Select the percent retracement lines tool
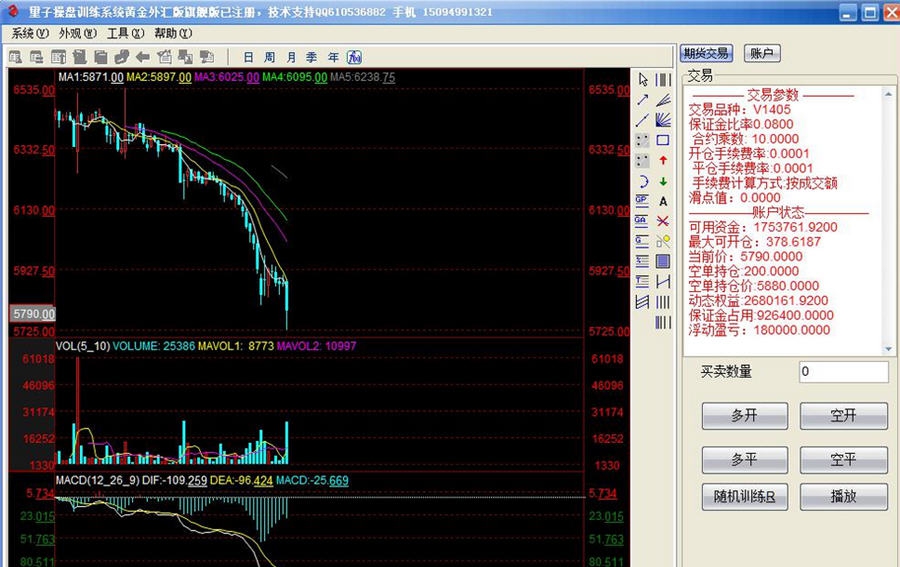Image resolution: width=900 pixels, height=567 pixels. pyautogui.click(x=642, y=261)
